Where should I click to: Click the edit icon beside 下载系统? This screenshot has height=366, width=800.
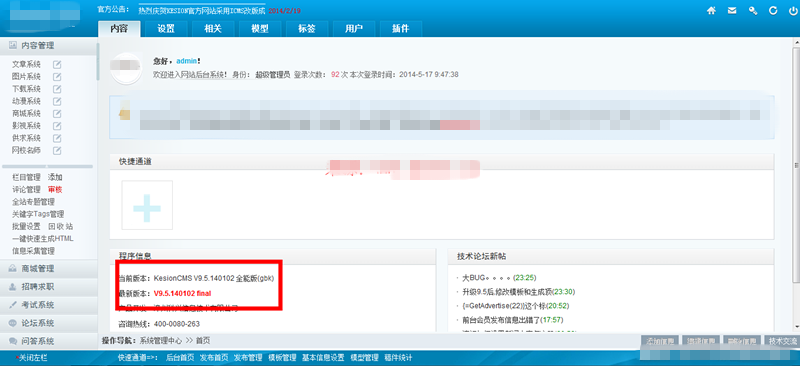click(x=57, y=89)
